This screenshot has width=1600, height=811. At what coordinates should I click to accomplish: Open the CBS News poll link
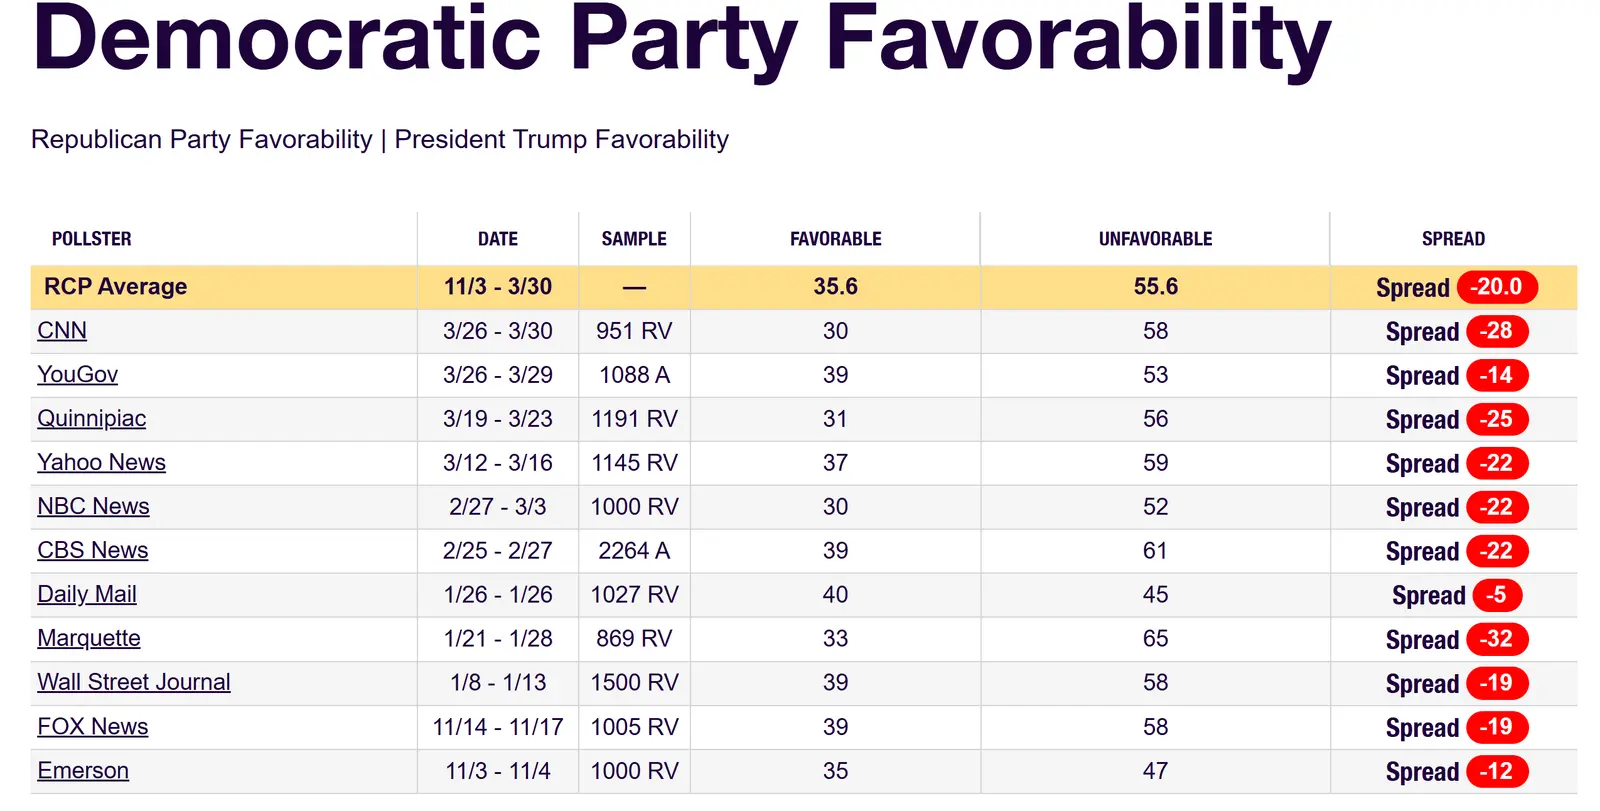(x=92, y=551)
